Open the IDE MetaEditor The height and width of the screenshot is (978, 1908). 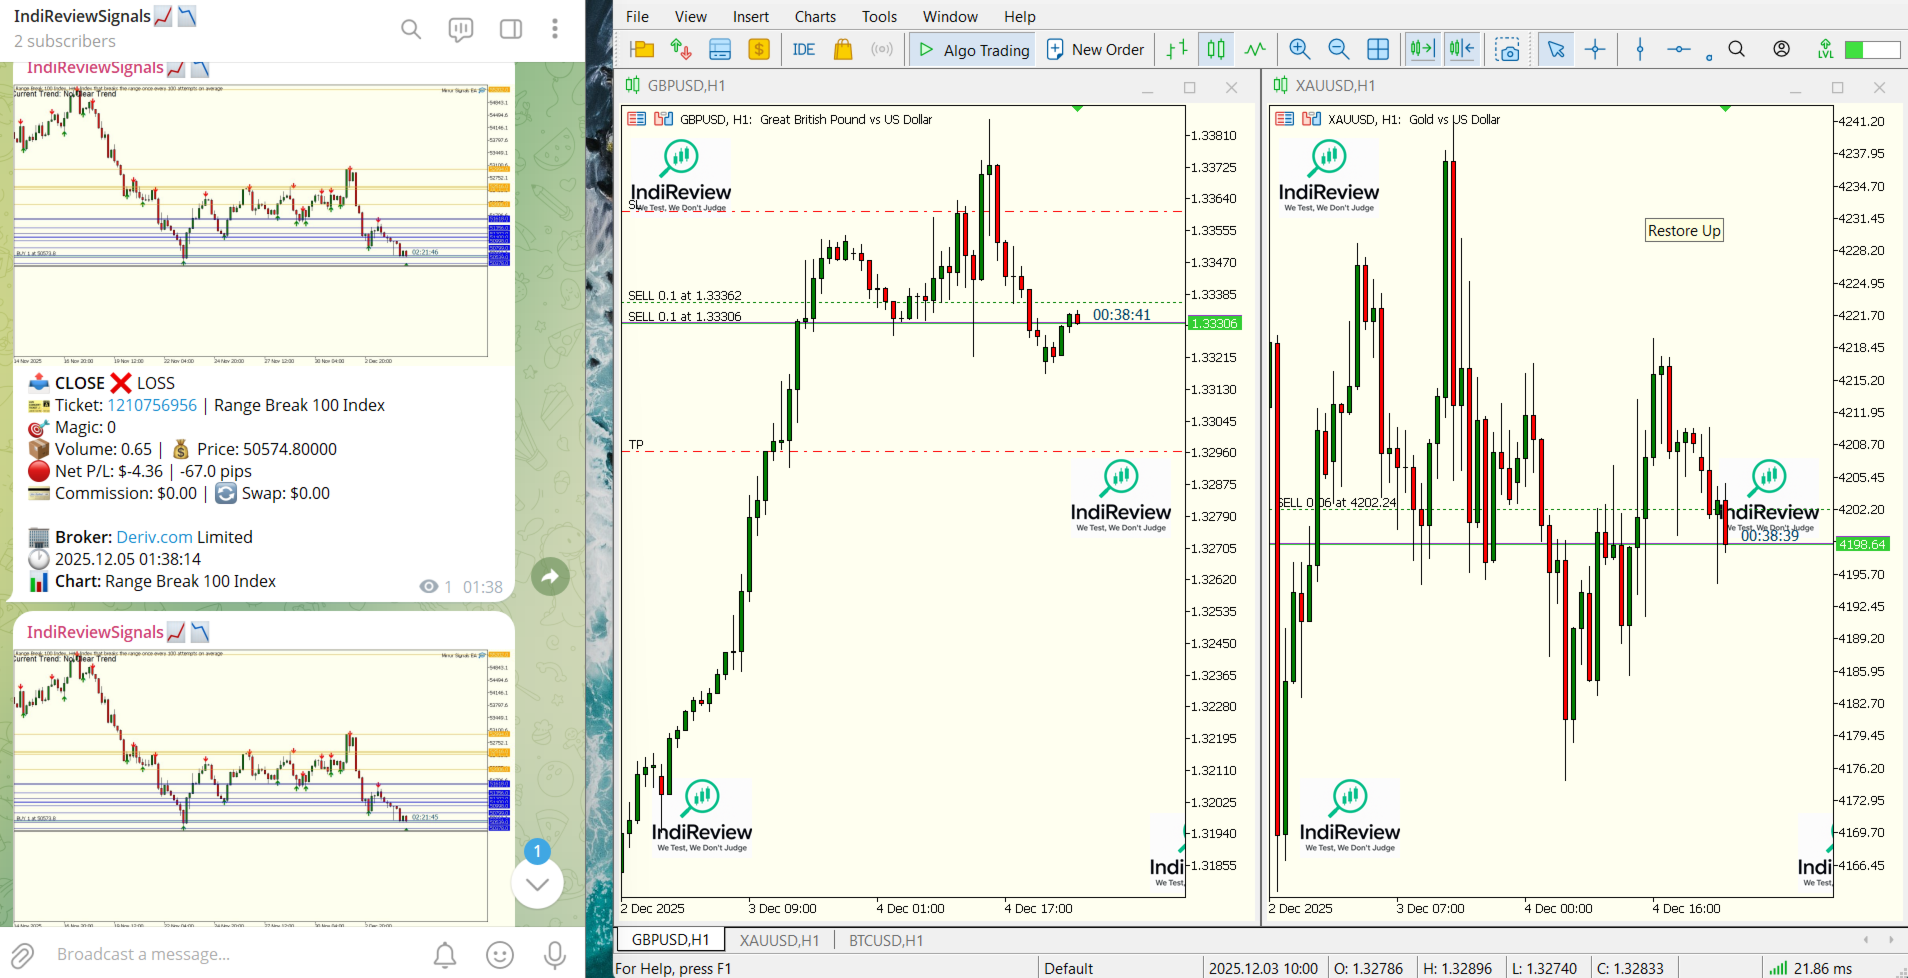tap(804, 49)
